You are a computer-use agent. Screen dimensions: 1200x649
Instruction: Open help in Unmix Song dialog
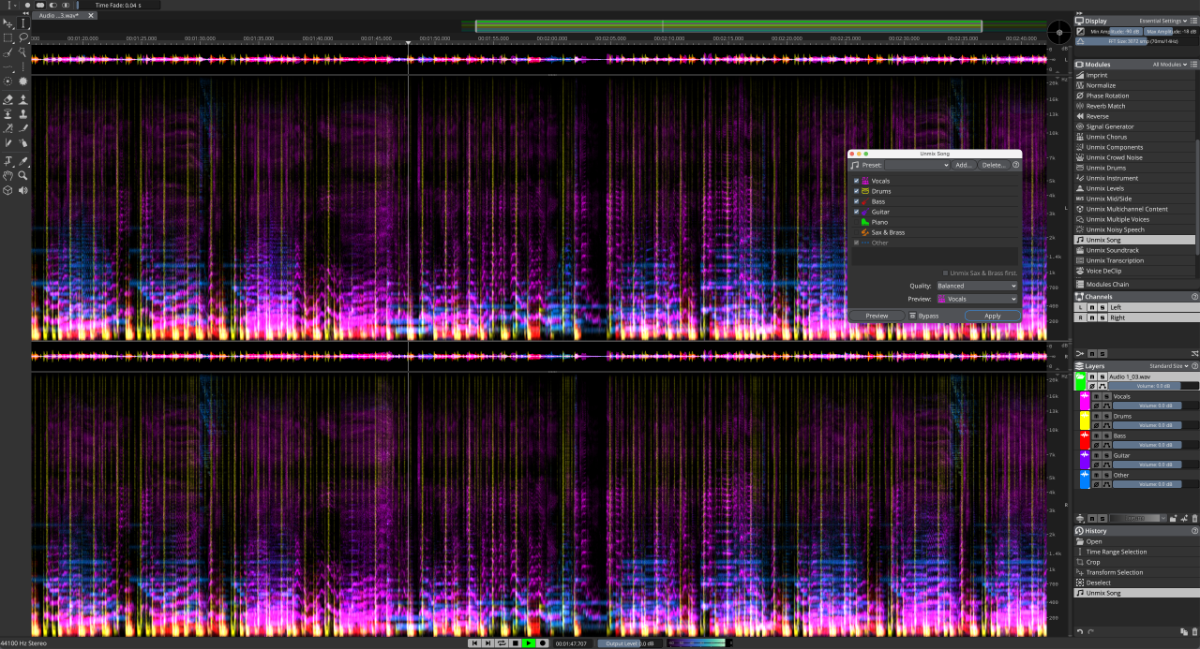pyautogui.click(x=1016, y=165)
